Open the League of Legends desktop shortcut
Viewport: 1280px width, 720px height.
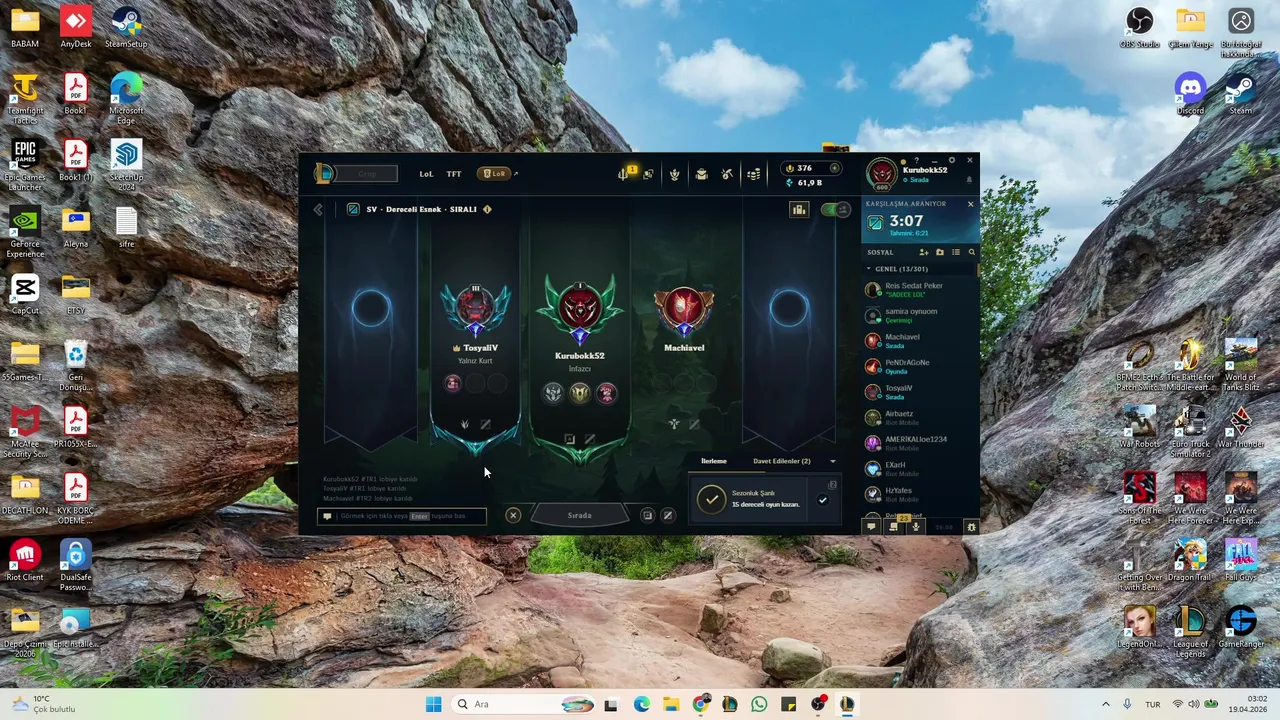(1190, 630)
